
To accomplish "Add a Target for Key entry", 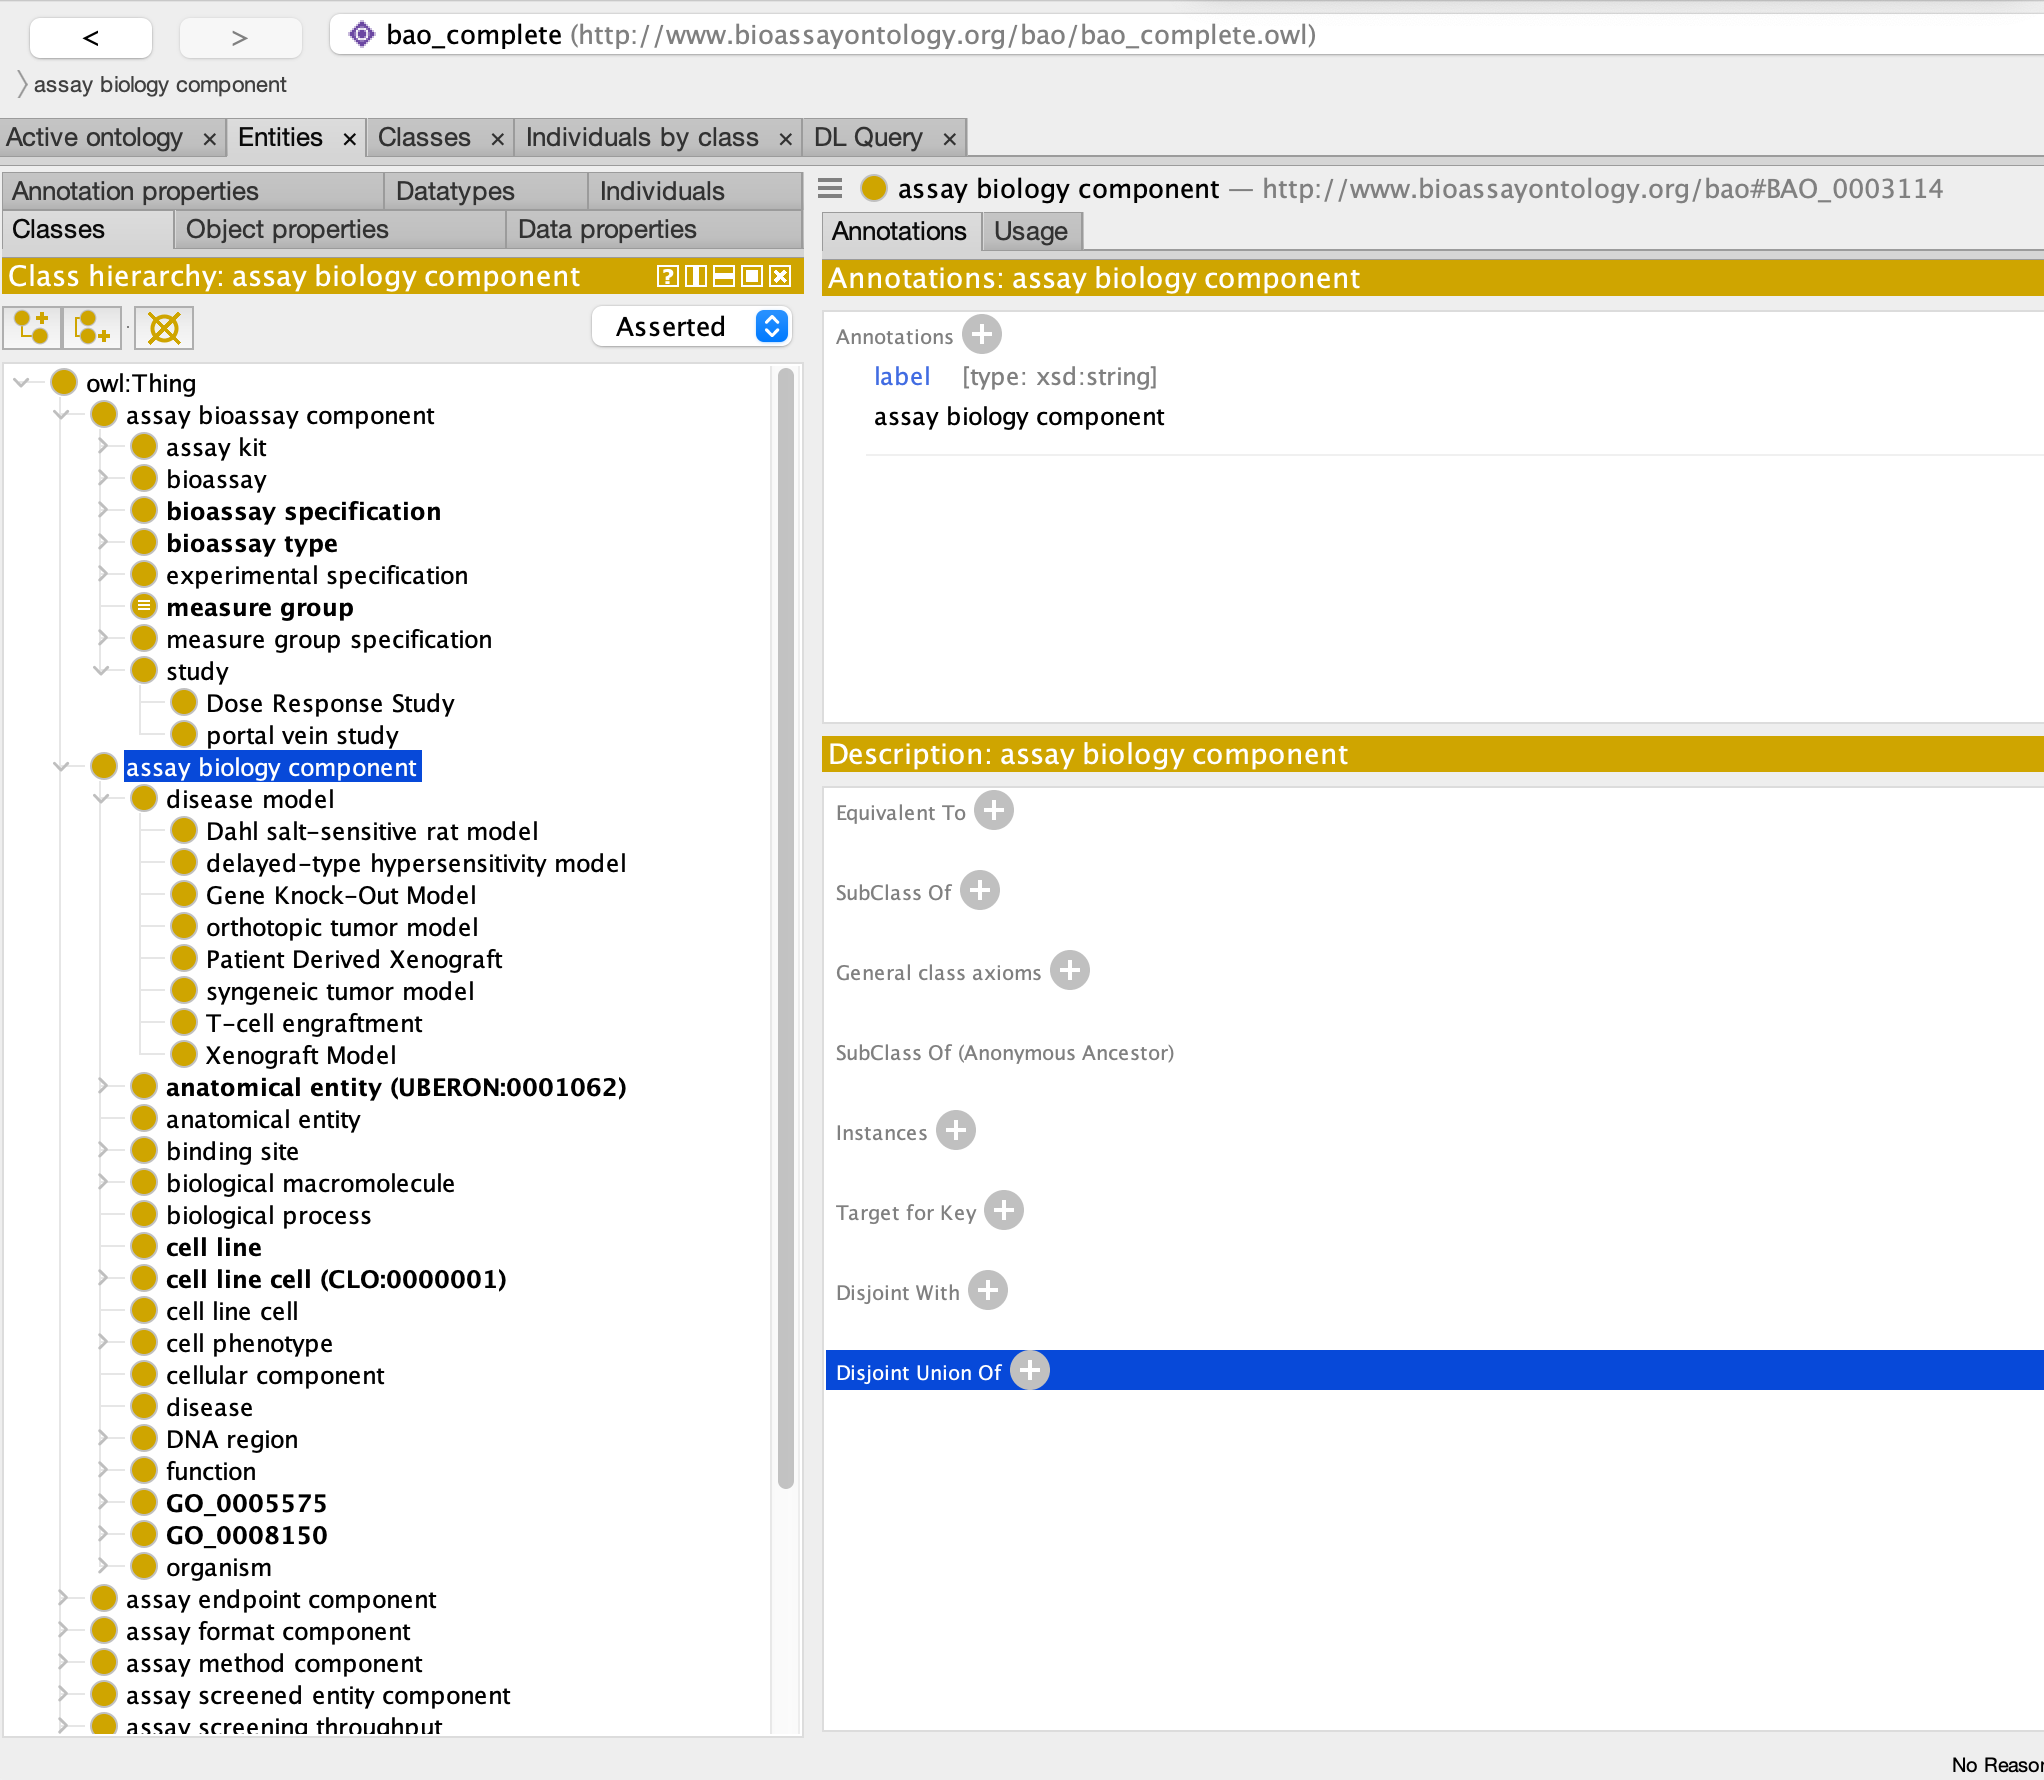I will (x=1004, y=1210).
